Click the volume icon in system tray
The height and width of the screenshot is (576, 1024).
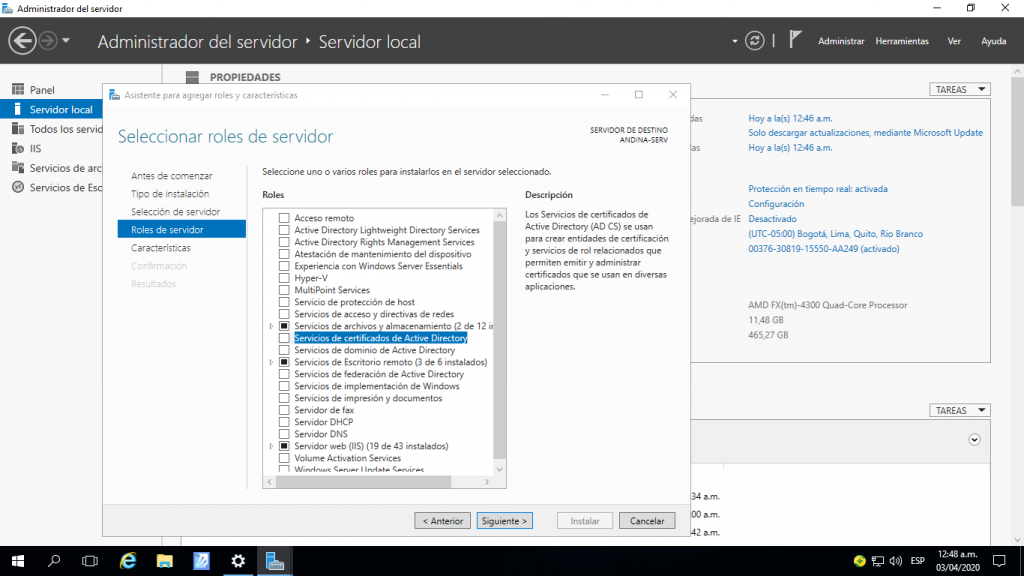point(895,561)
